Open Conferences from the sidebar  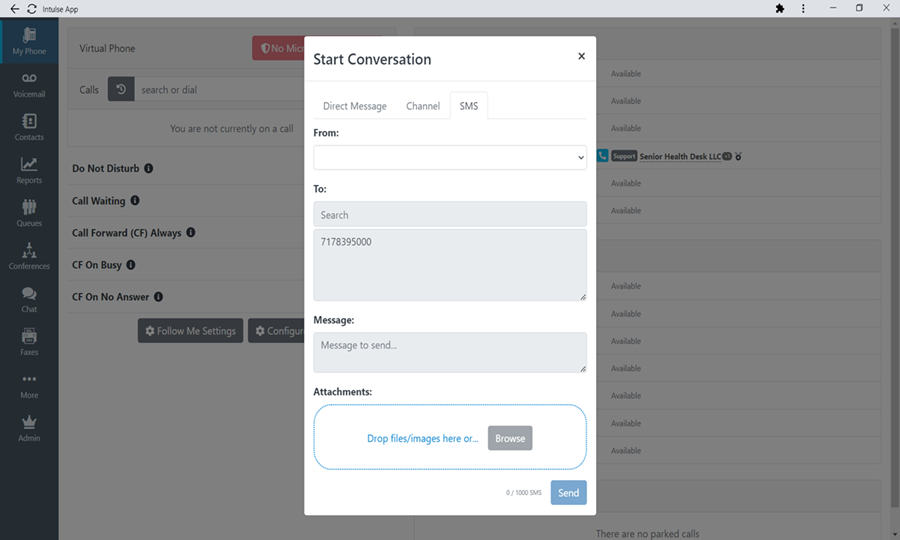pyautogui.click(x=29, y=256)
